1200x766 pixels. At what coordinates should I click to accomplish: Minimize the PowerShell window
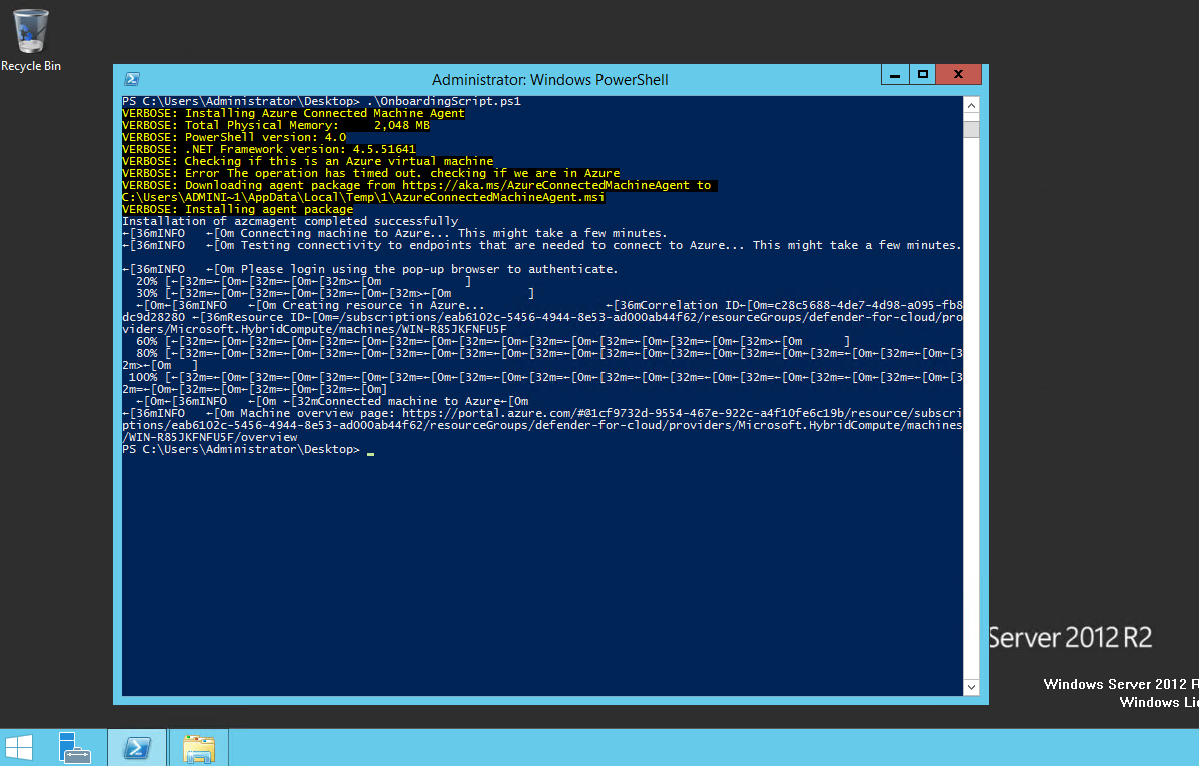tap(896, 75)
